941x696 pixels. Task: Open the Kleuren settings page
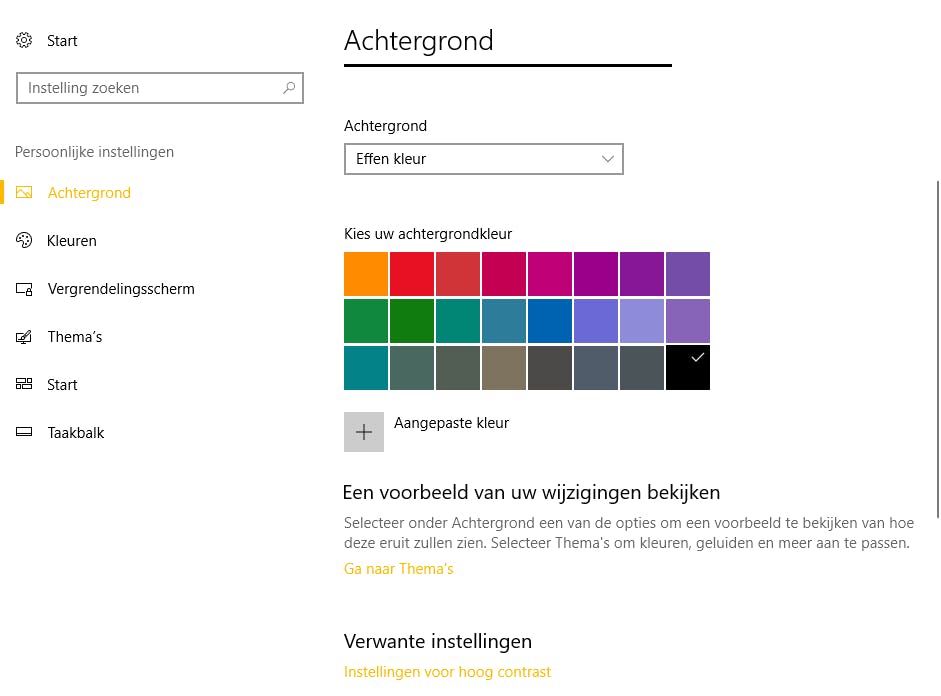click(x=72, y=241)
